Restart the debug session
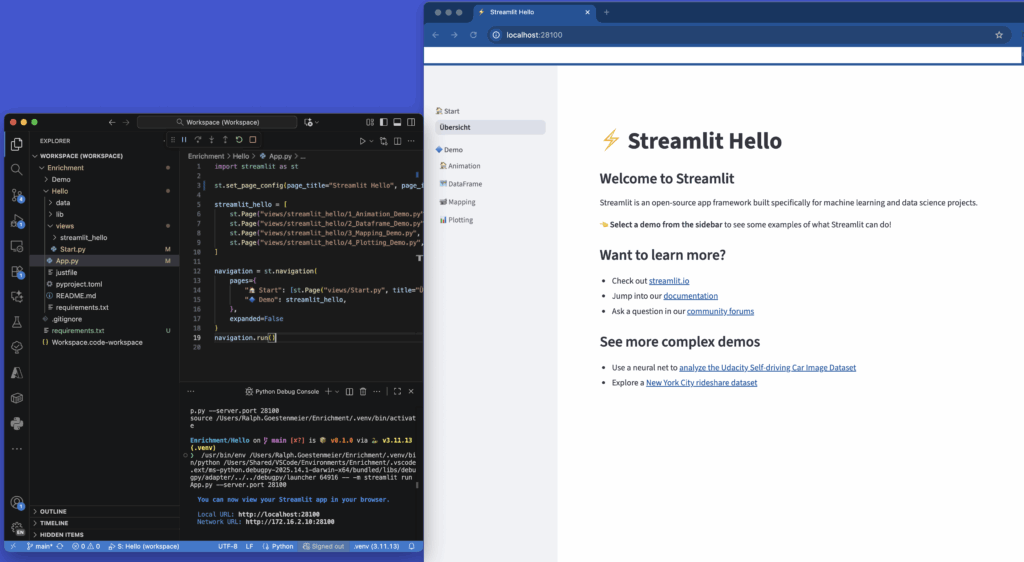Screen dimensions: 1024x562 239,140
